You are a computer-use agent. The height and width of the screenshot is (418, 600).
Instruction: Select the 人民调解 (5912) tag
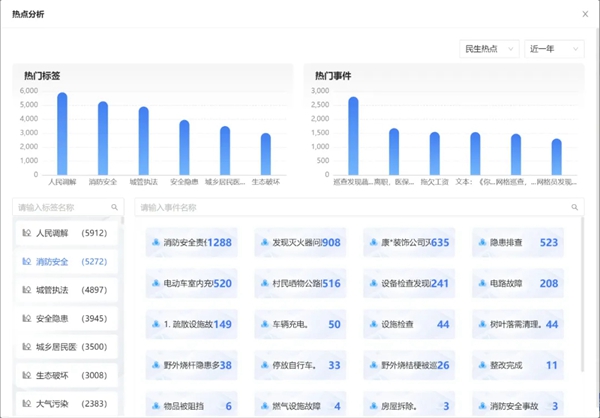pyautogui.click(x=67, y=233)
